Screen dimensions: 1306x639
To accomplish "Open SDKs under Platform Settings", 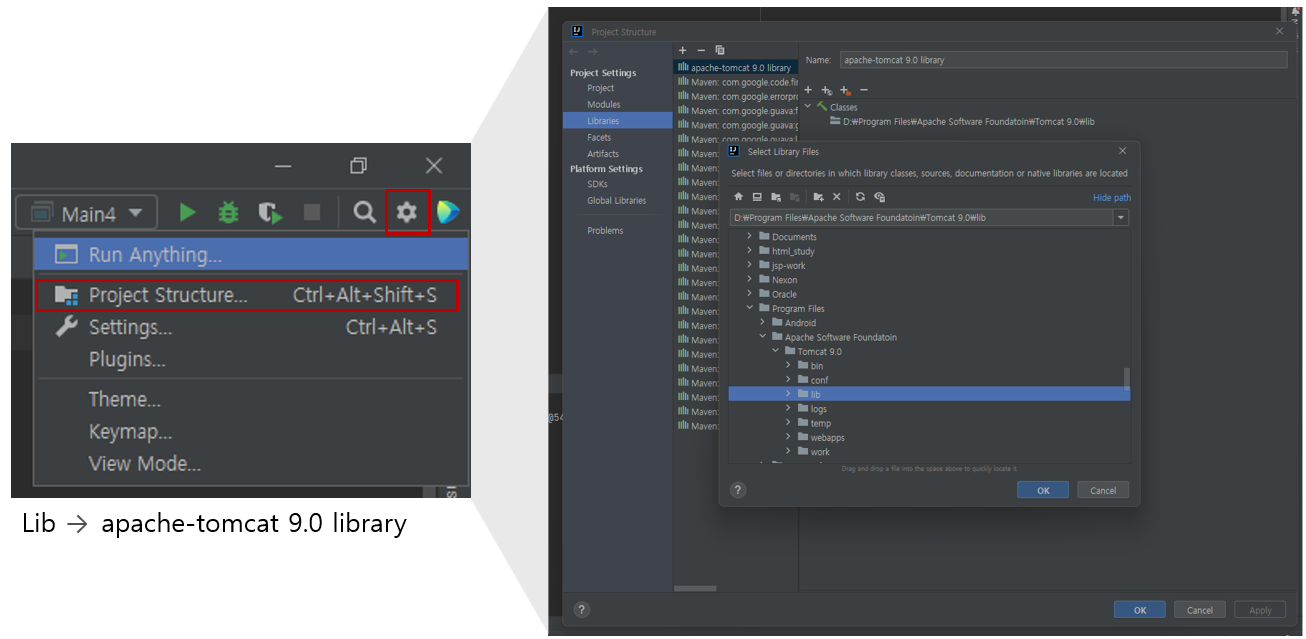I will [597, 184].
